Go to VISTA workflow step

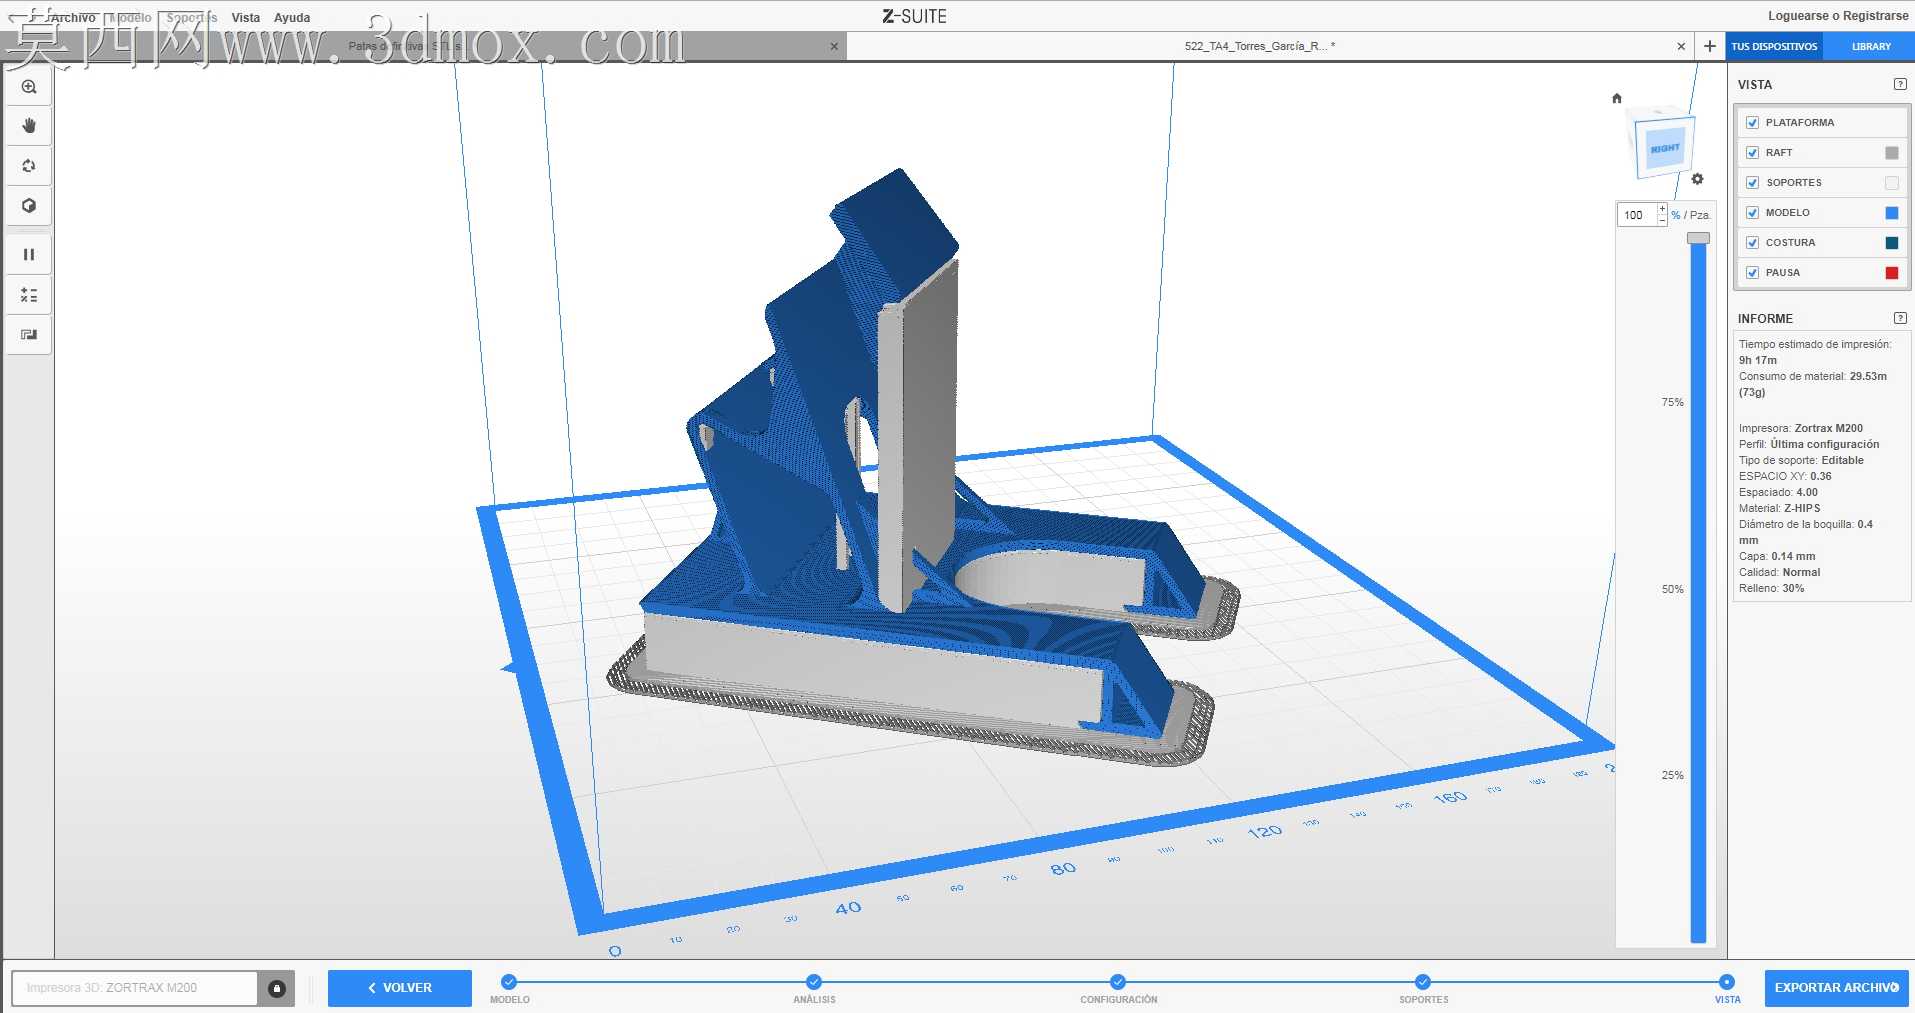pos(1727,982)
